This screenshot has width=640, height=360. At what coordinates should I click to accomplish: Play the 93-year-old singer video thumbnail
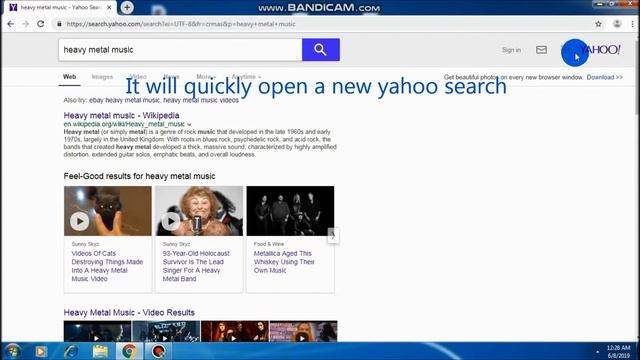[x=199, y=211]
